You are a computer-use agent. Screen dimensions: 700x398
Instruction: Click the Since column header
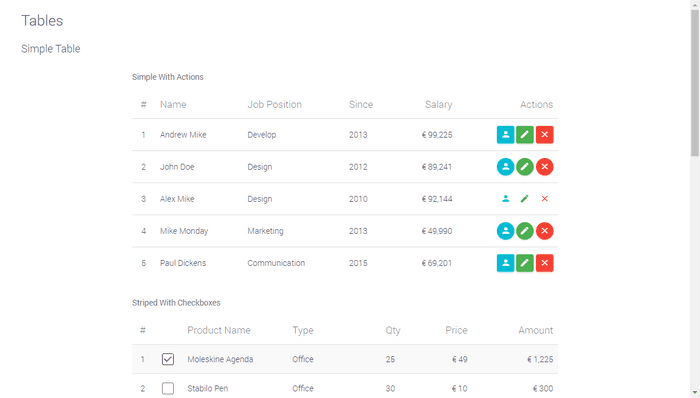pos(361,104)
